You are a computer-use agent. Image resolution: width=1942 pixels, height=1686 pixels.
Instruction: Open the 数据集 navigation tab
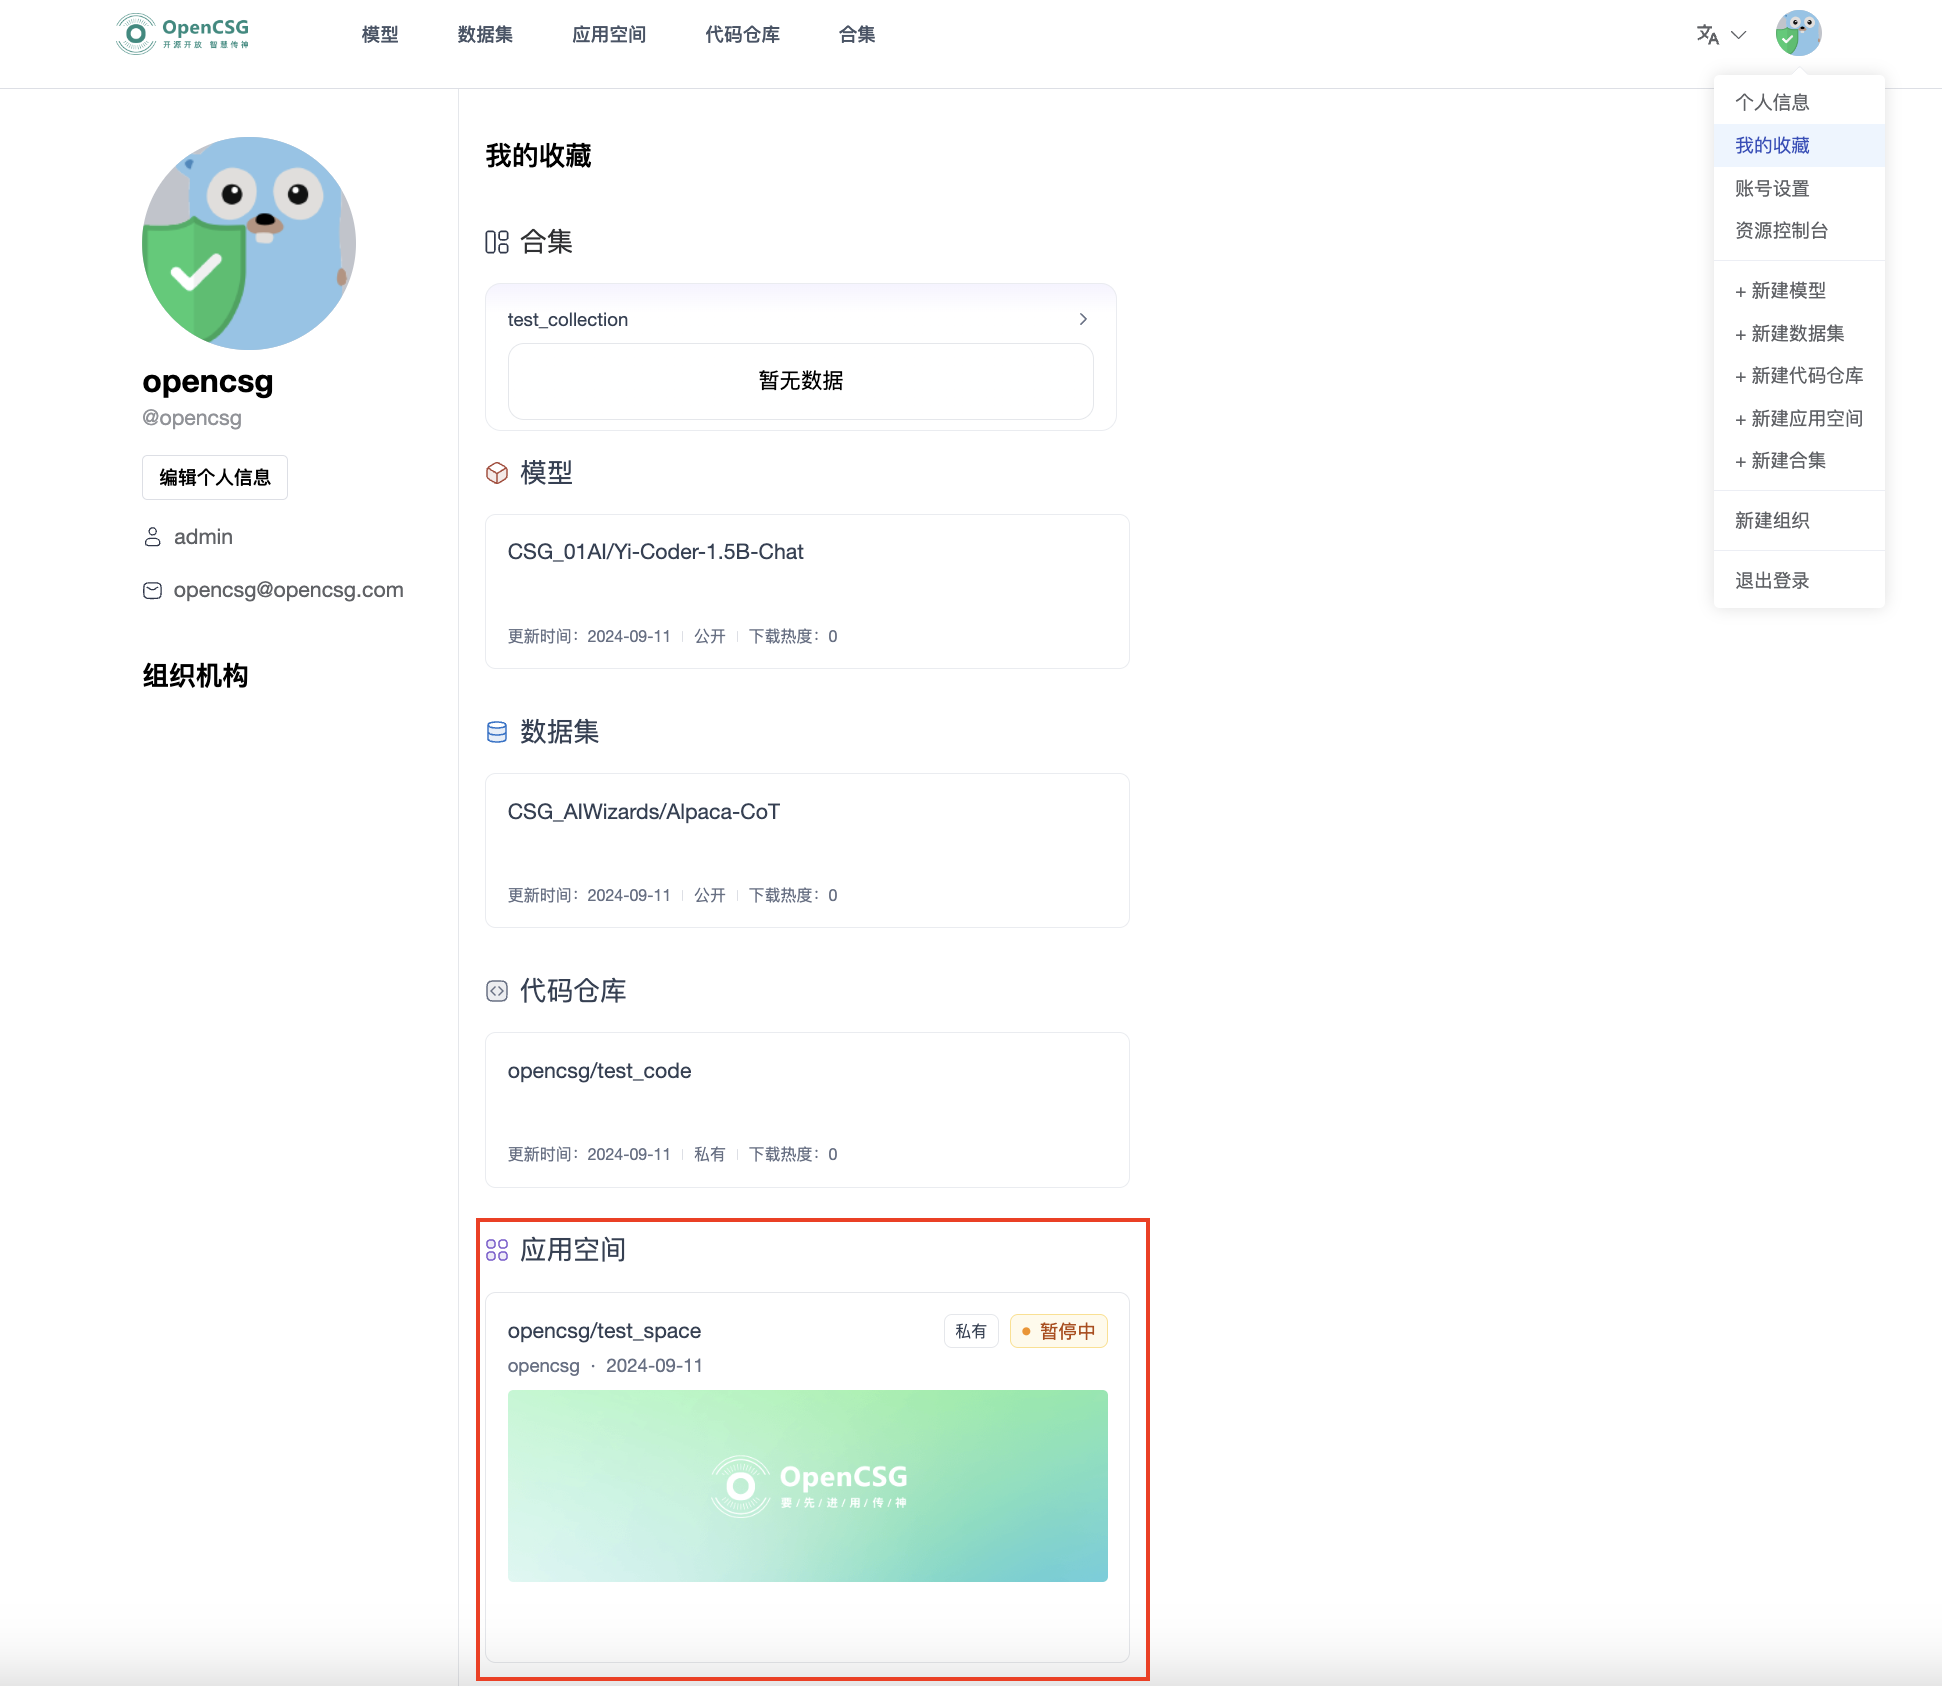(485, 35)
